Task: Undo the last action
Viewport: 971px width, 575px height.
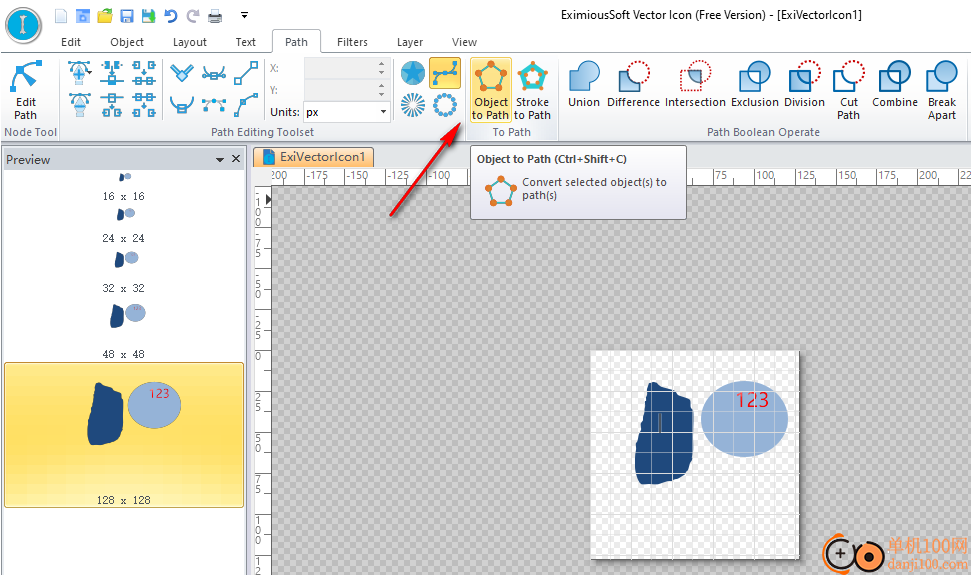Action: tap(171, 15)
